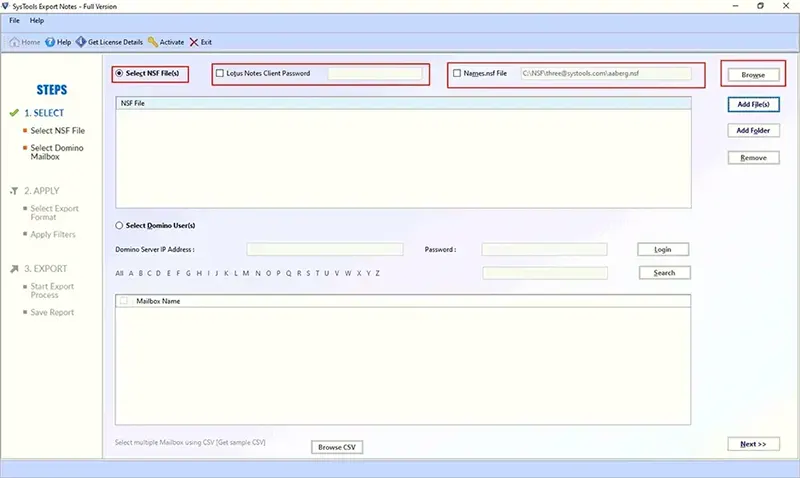Filter mailboxes by letter Z
800x478 pixels.
pyautogui.click(x=378, y=273)
